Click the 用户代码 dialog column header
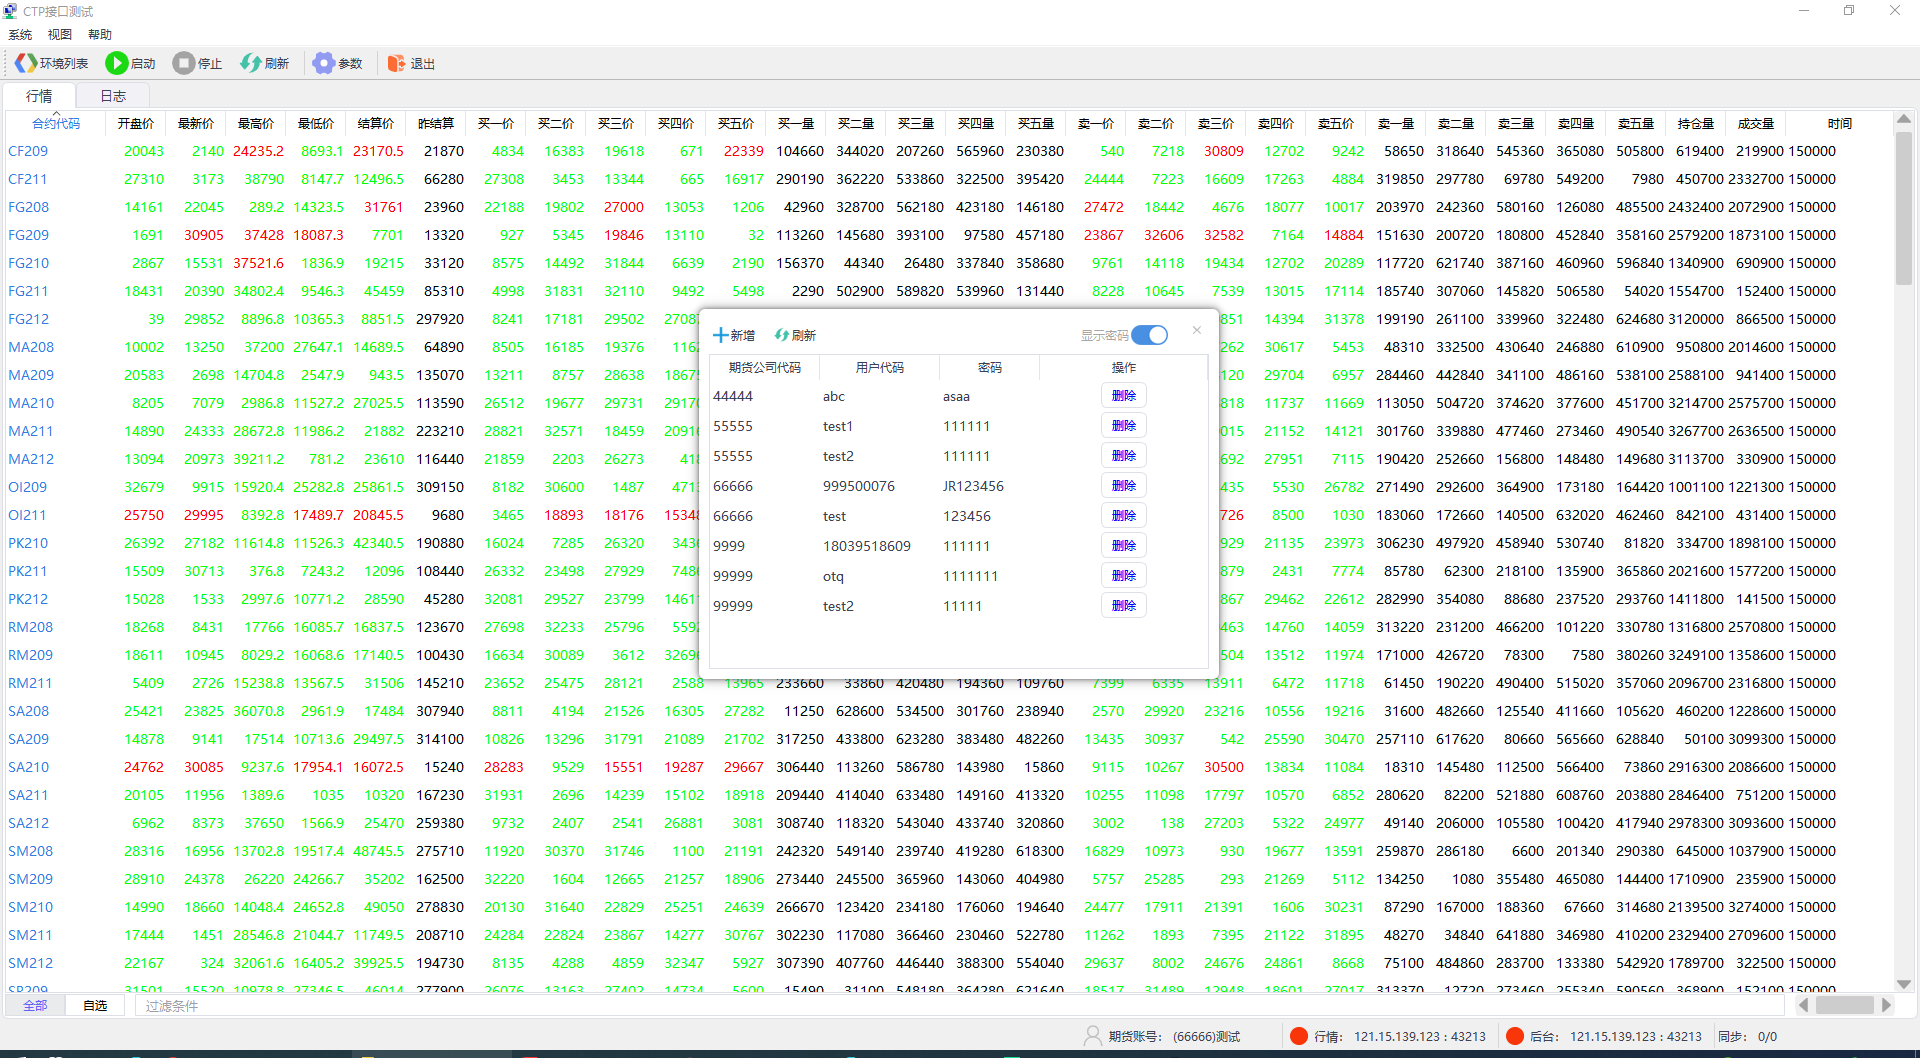This screenshot has height=1058, width=1920. pyautogui.click(x=880, y=367)
